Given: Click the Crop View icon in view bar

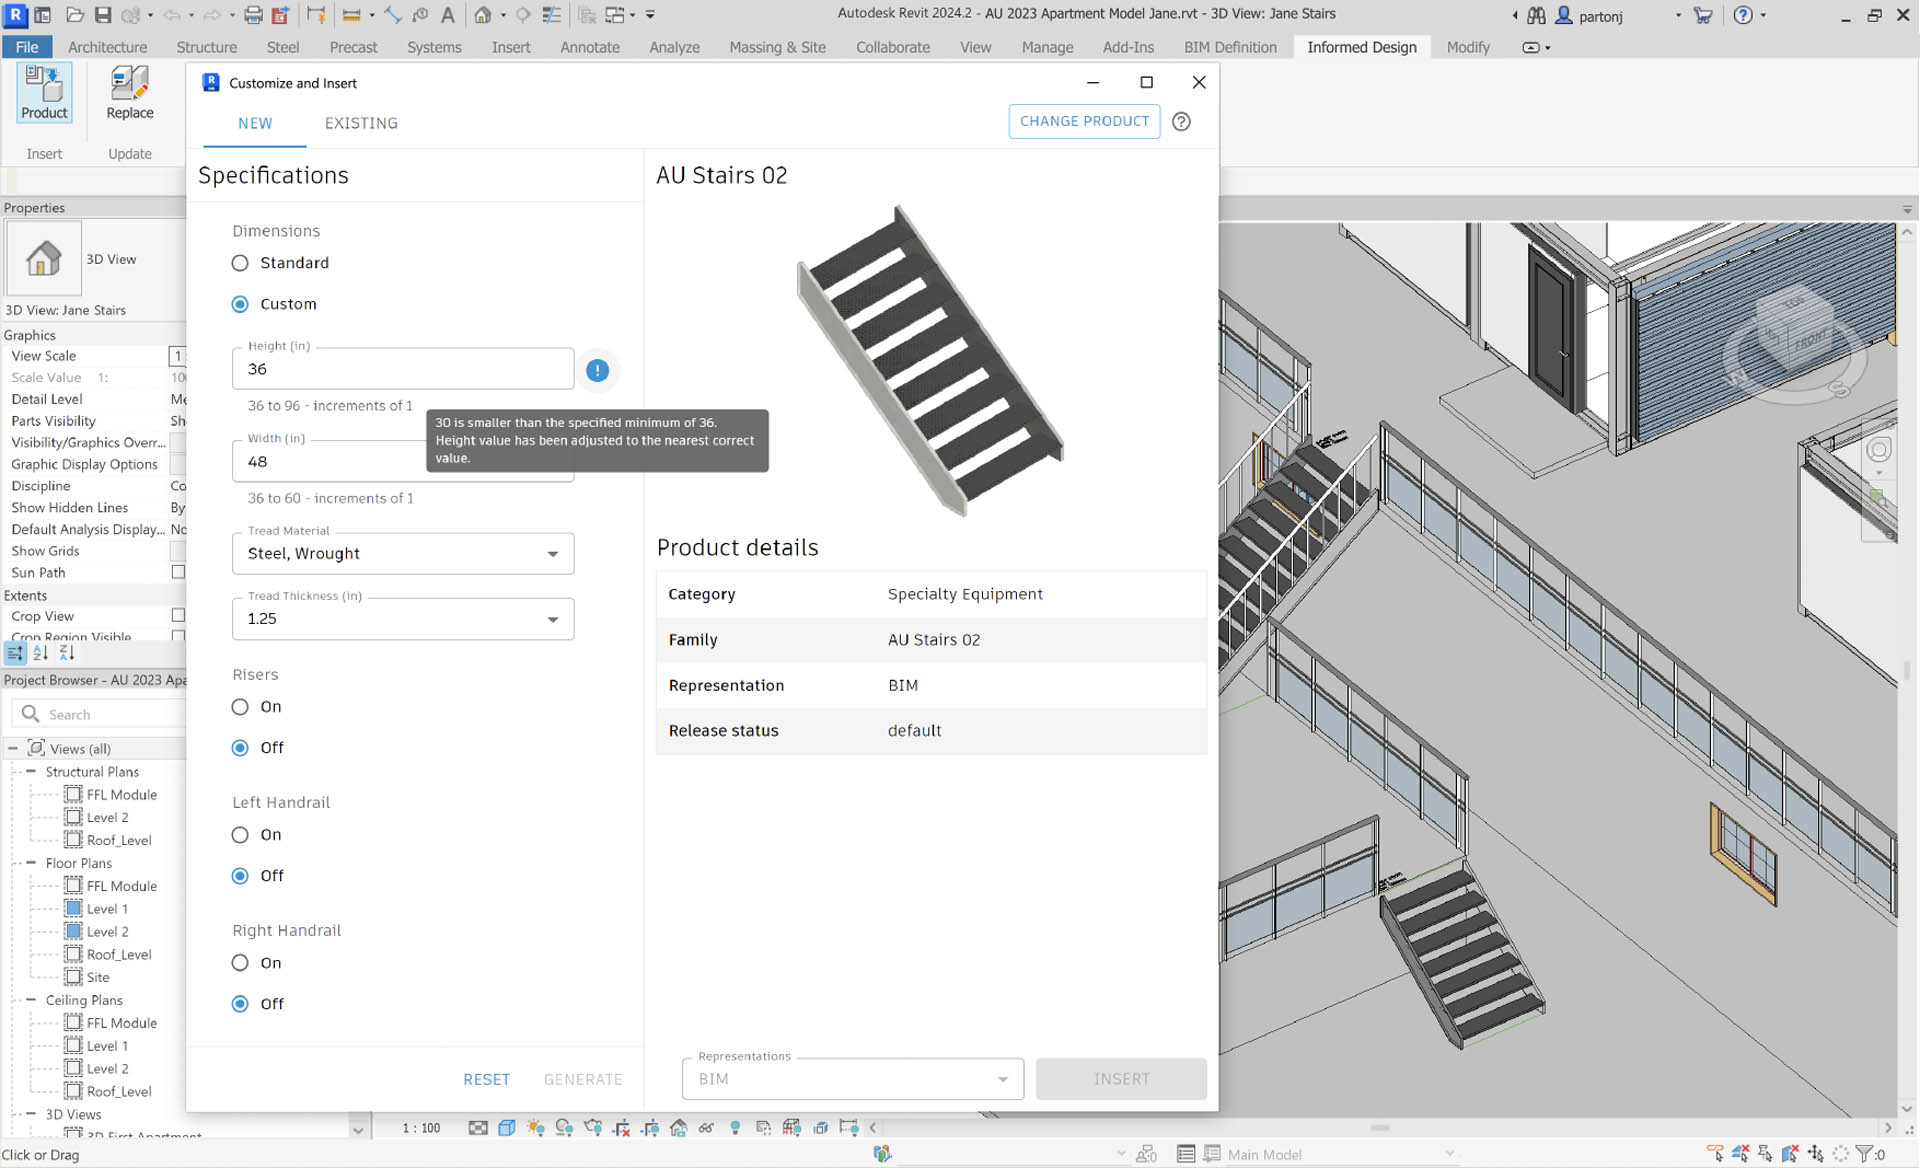Looking at the screenshot, I should click(x=621, y=1128).
